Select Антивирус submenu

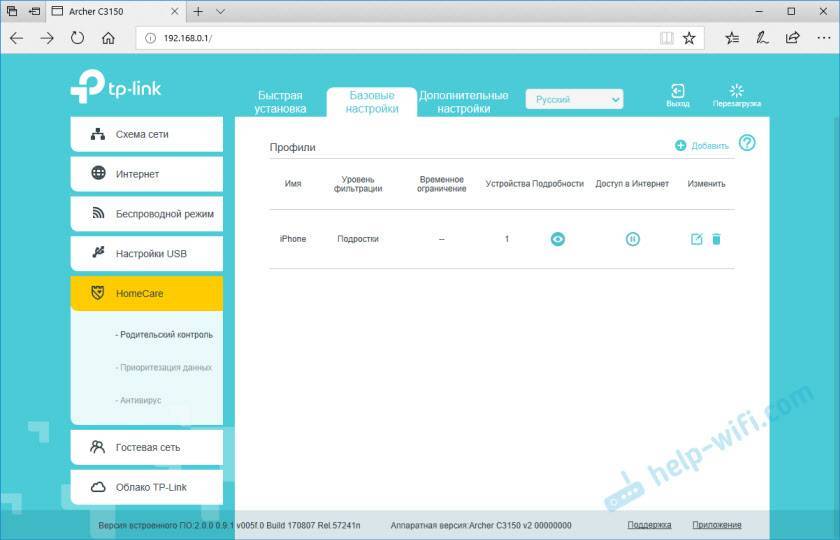pos(138,400)
